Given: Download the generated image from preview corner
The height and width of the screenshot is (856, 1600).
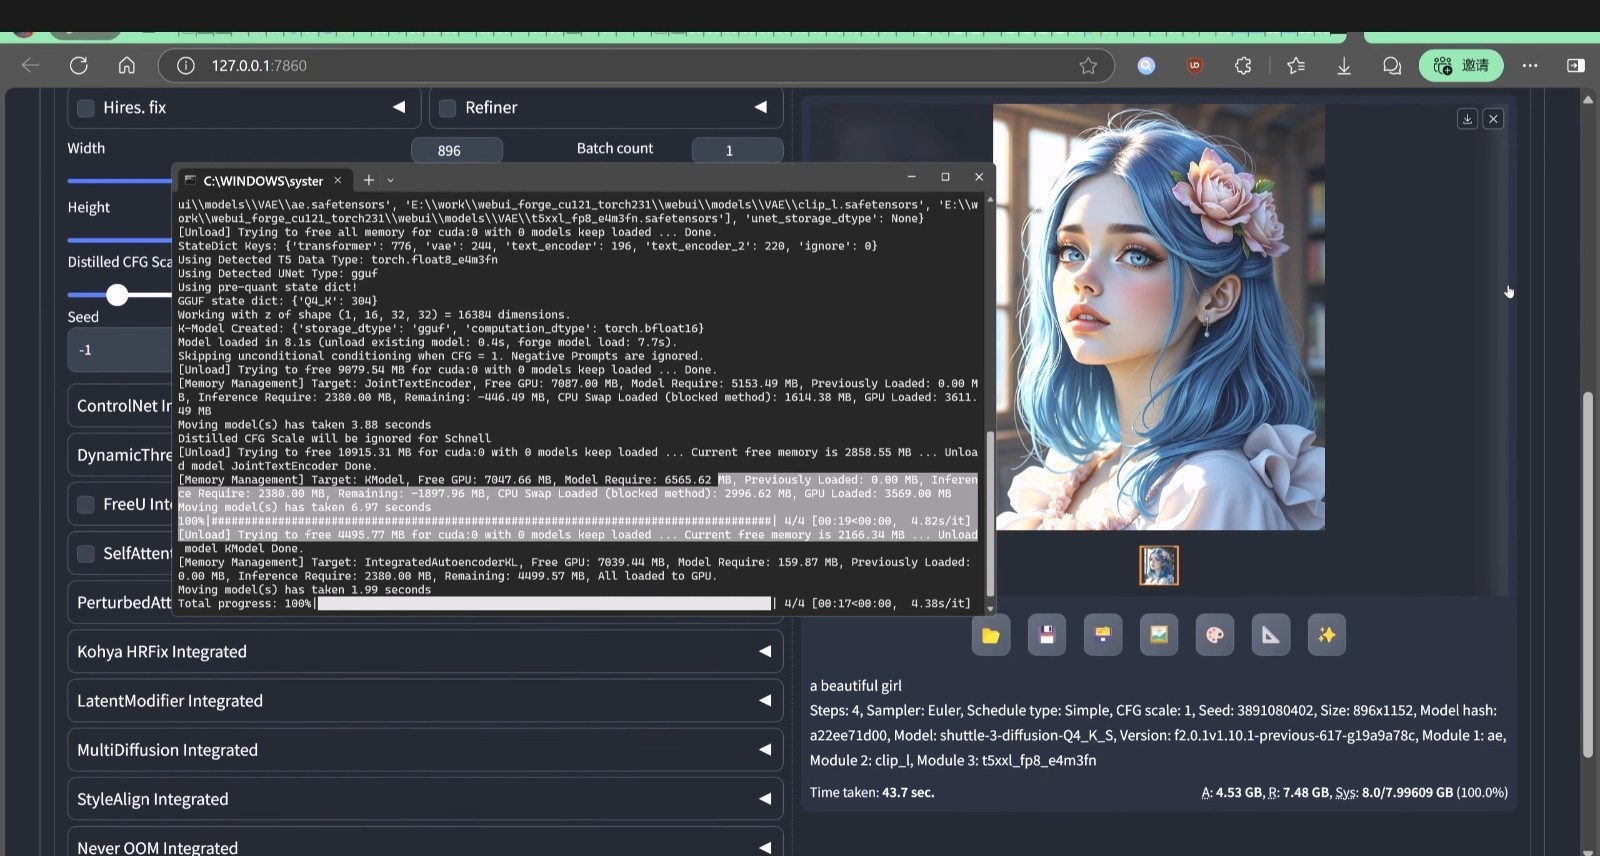Looking at the screenshot, I should (1467, 119).
